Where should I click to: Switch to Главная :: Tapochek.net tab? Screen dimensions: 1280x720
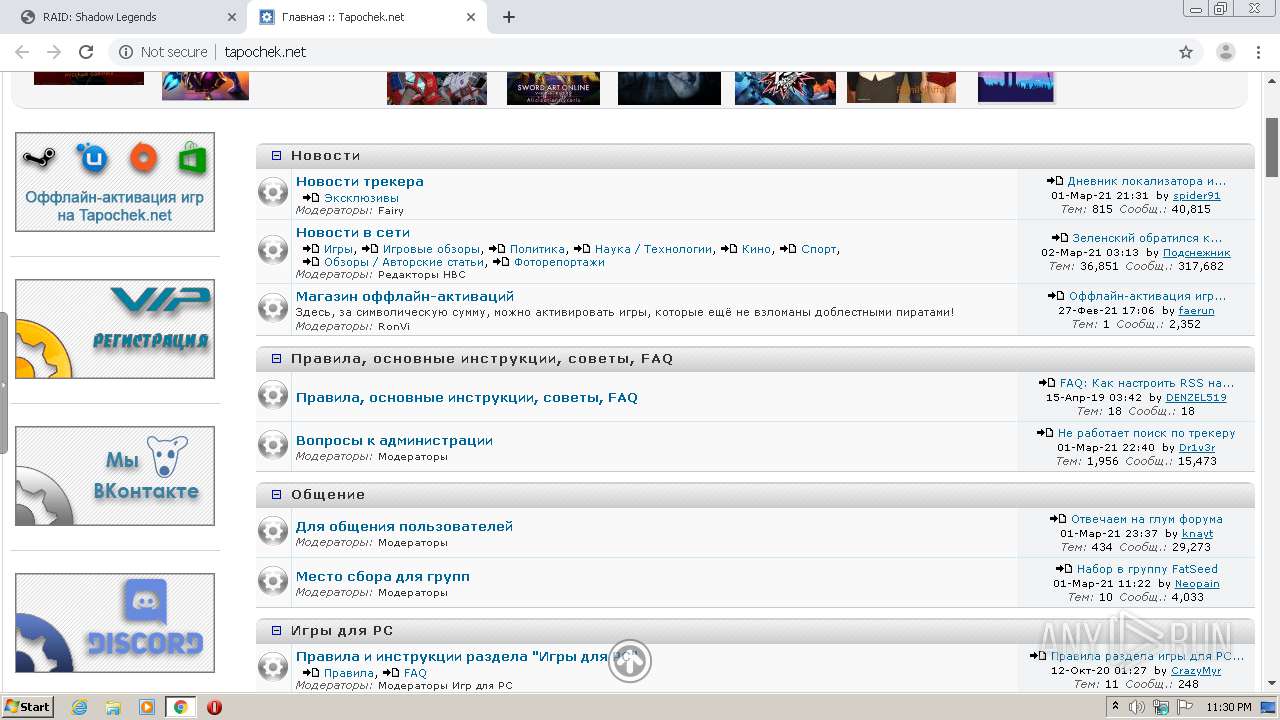pos(365,17)
